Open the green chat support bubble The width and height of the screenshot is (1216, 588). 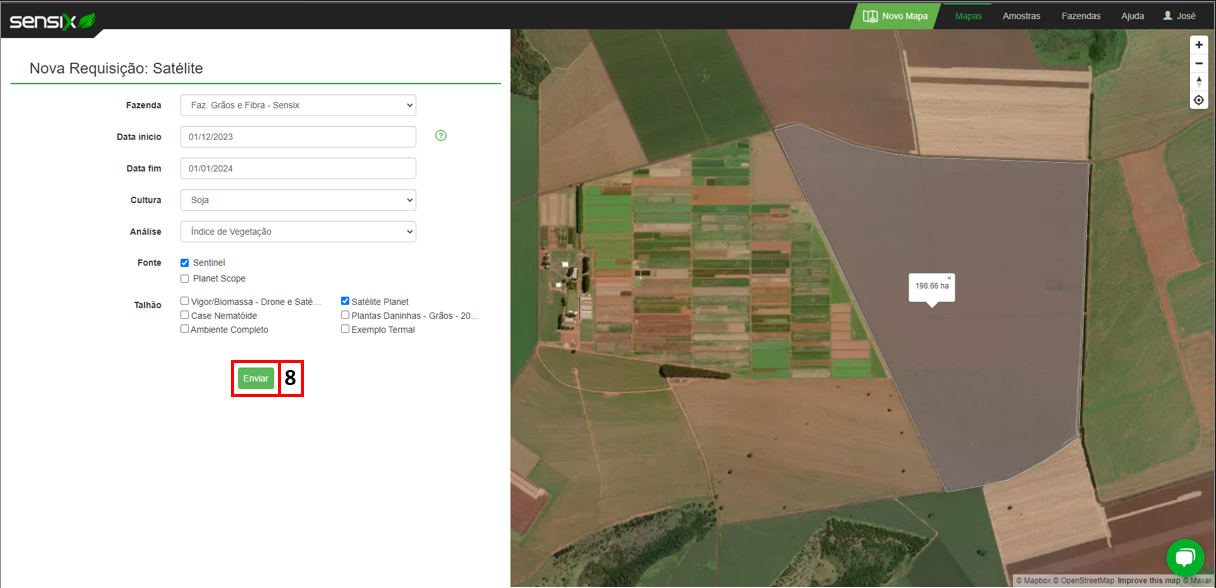[x=1185, y=557]
